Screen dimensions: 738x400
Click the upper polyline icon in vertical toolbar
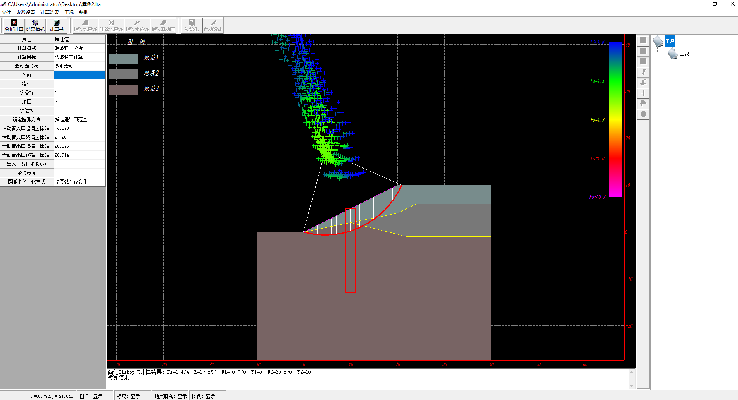click(643, 72)
